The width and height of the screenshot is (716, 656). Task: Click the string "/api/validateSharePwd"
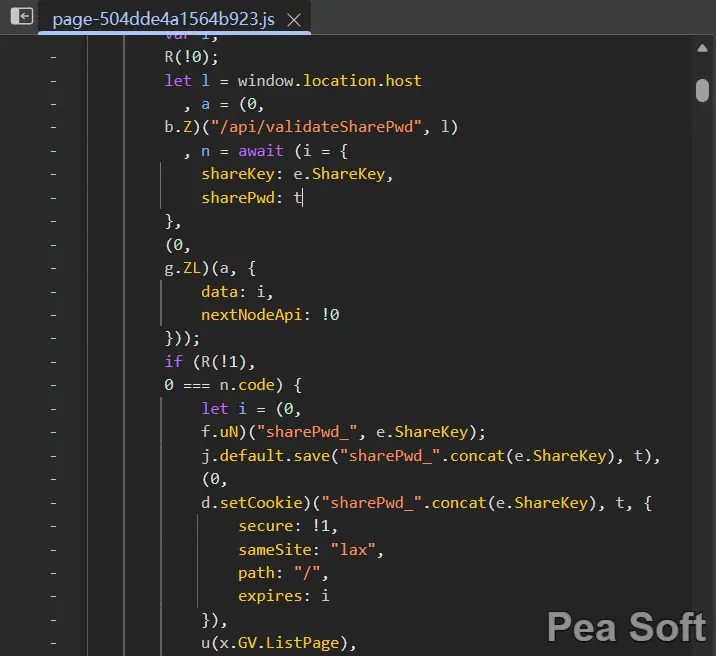pos(316,127)
